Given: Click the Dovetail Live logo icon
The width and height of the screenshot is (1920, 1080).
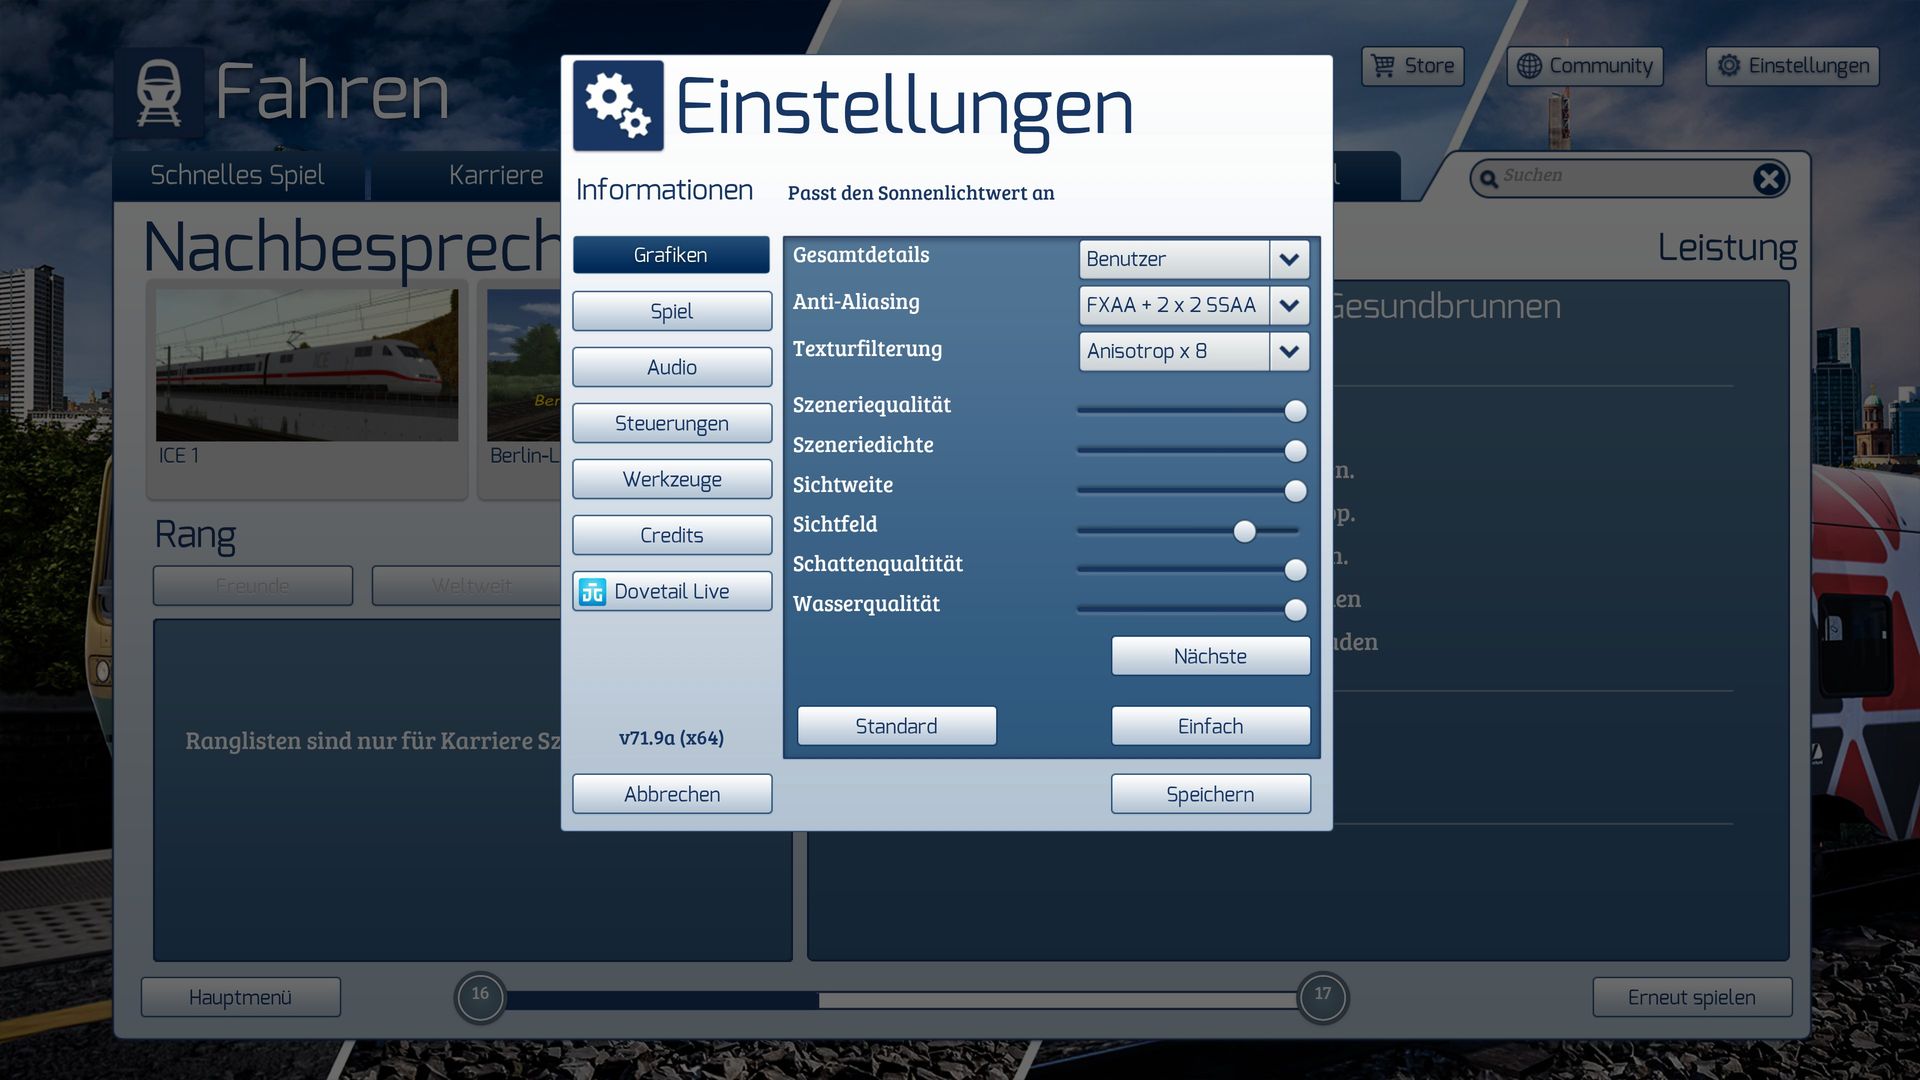Looking at the screenshot, I should [x=592, y=592].
